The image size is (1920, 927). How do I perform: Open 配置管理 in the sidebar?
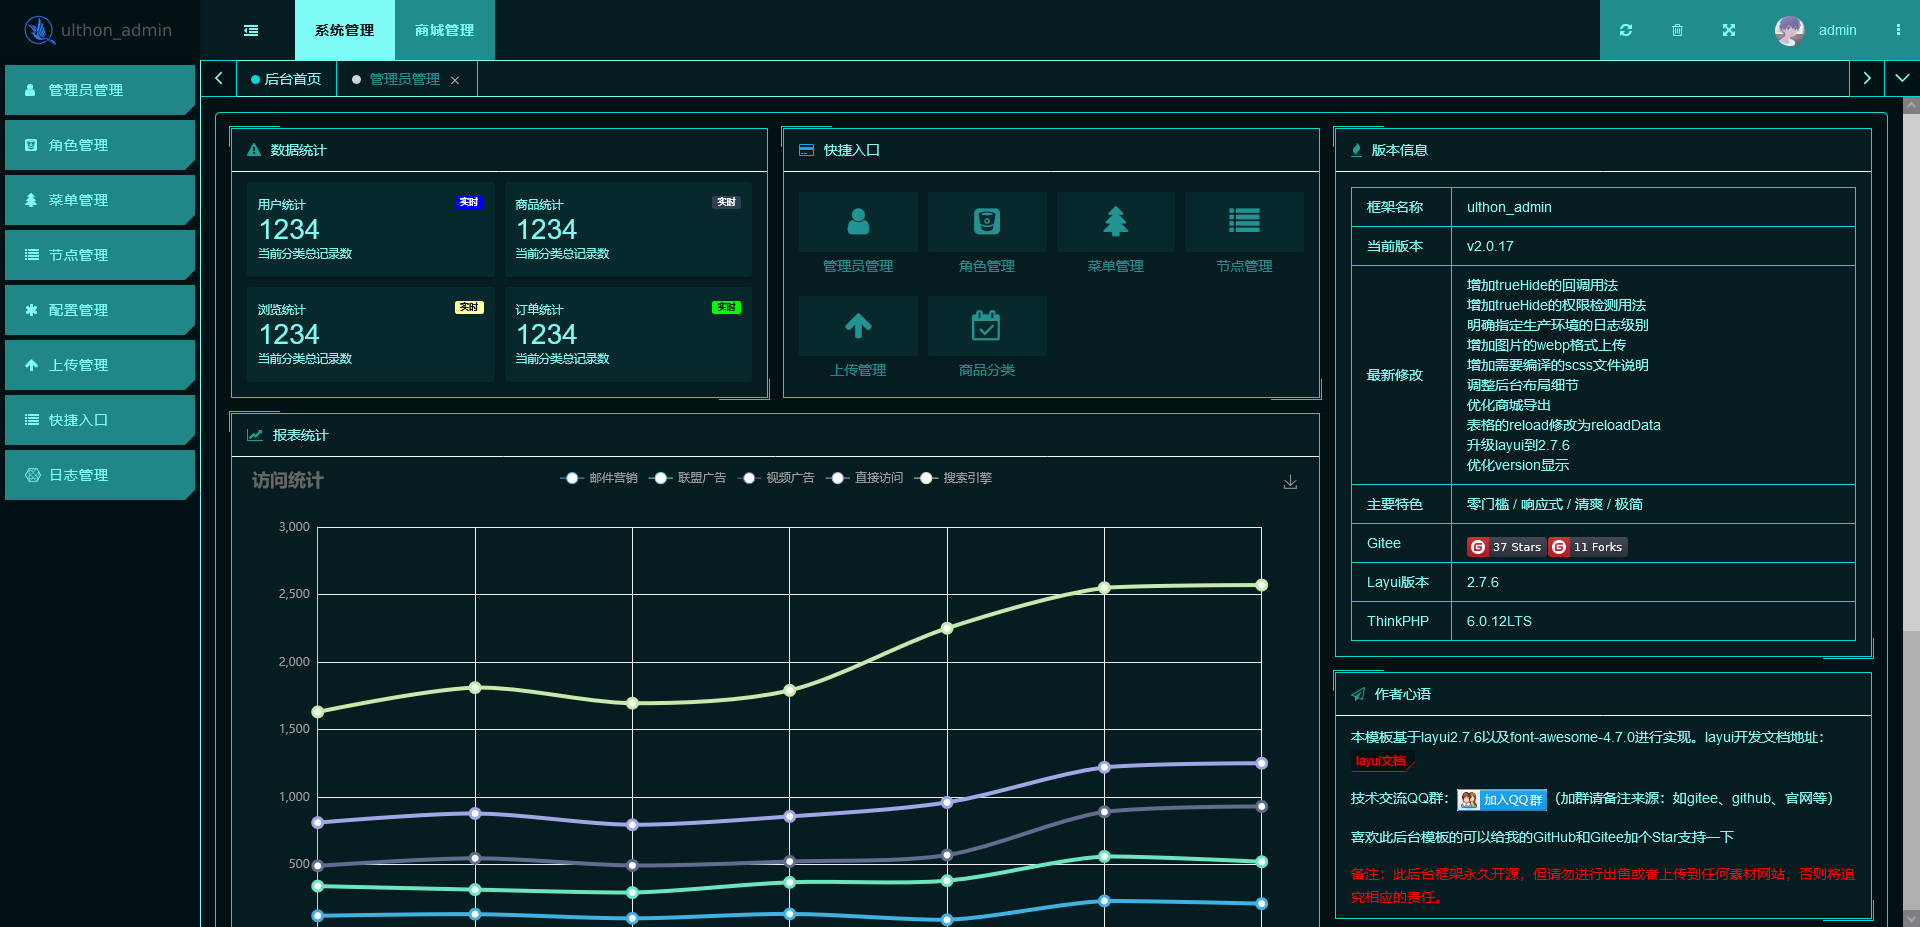coord(100,310)
